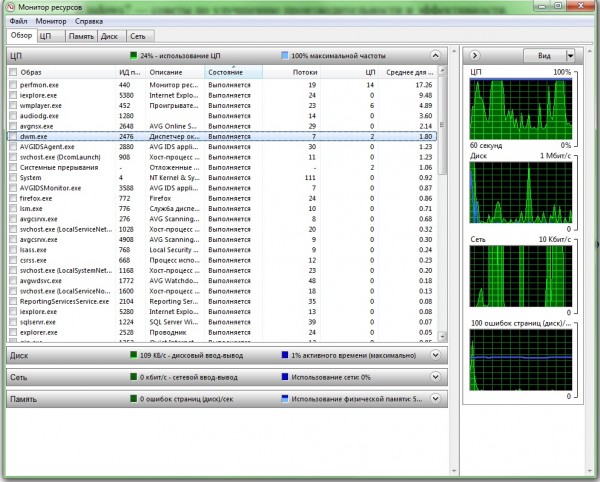Switch to the Память tab
This screenshot has height=482, width=600.
pos(81,36)
